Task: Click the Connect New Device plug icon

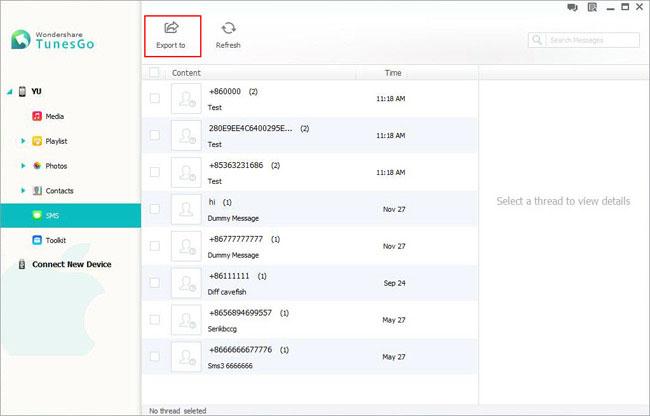Action: pos(22,264)
